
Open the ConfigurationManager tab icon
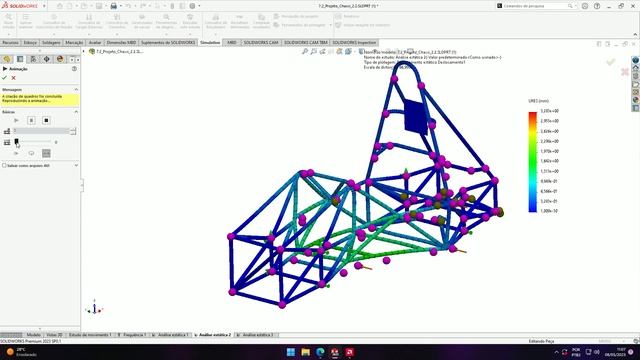pos(33,59)
